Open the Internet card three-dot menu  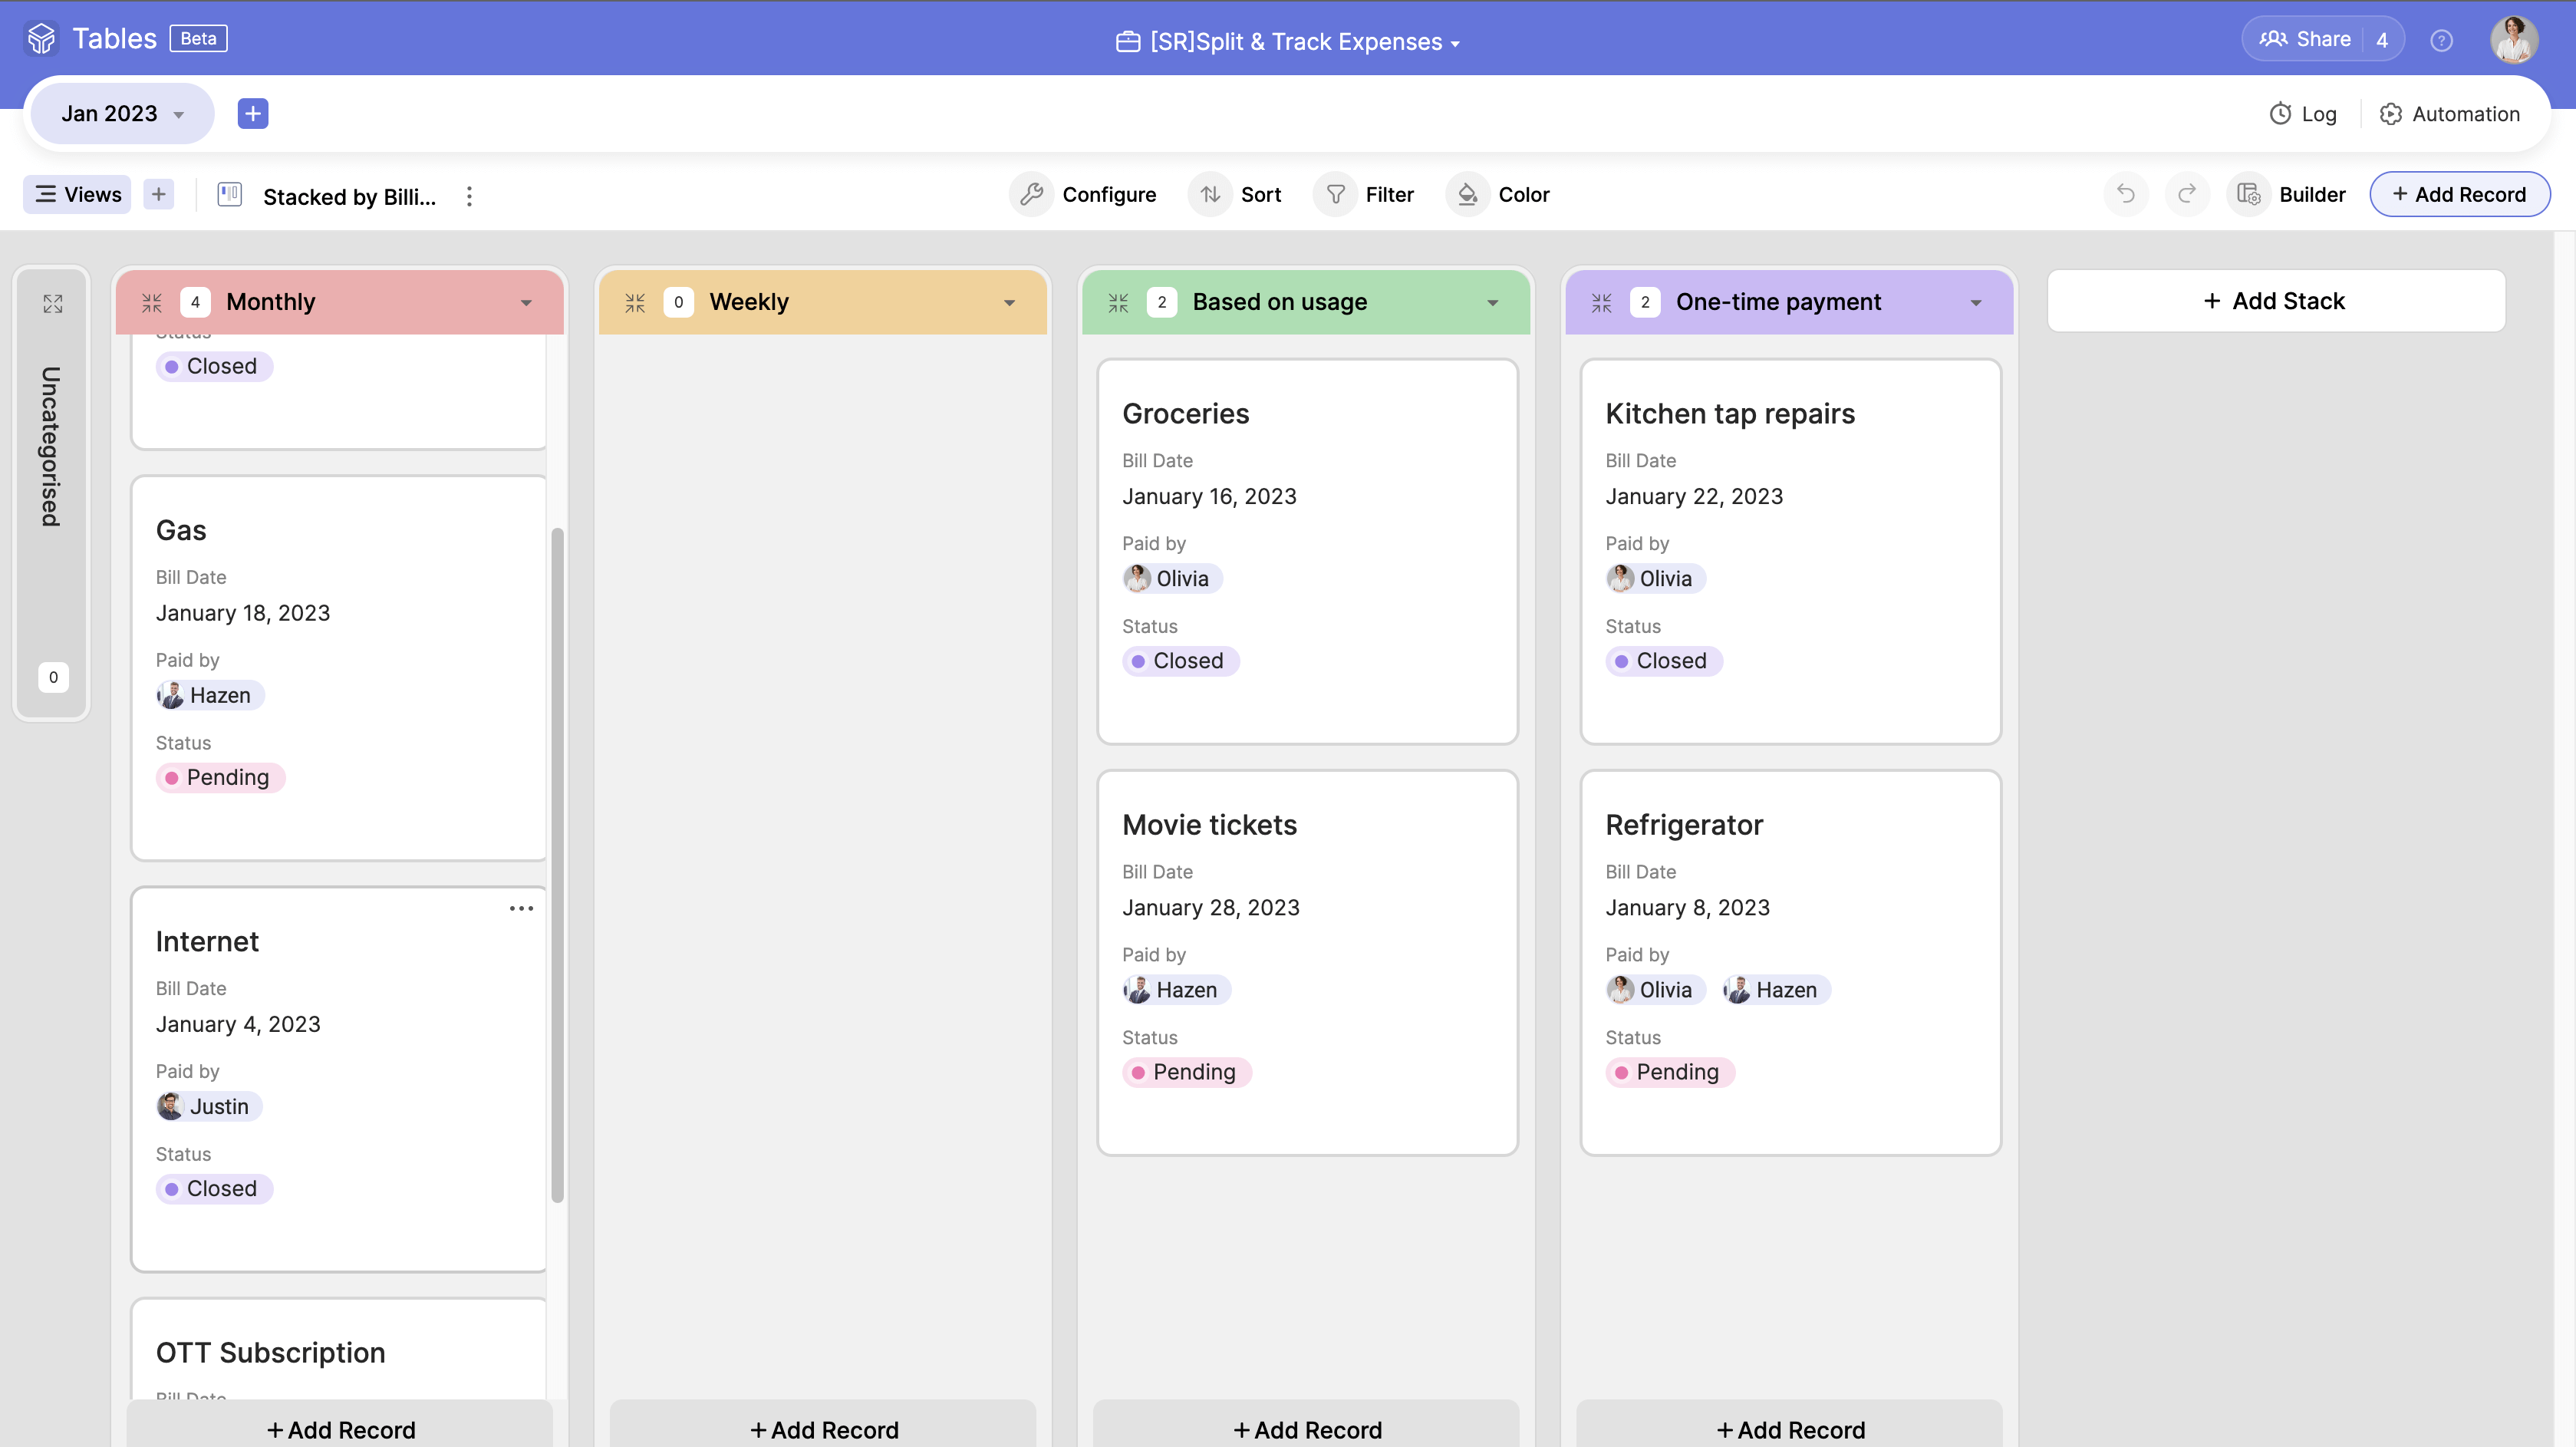521,908
